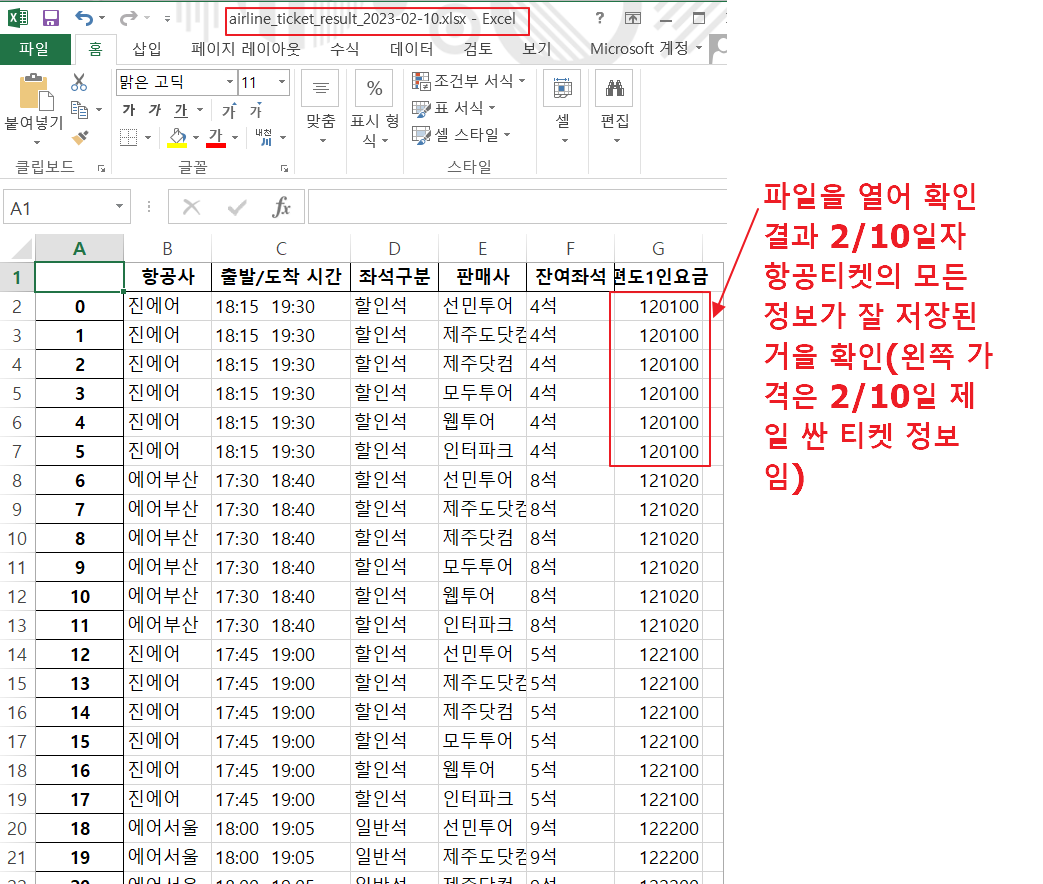
Task: Toggle underline 가 formatting
Action: 181,110
